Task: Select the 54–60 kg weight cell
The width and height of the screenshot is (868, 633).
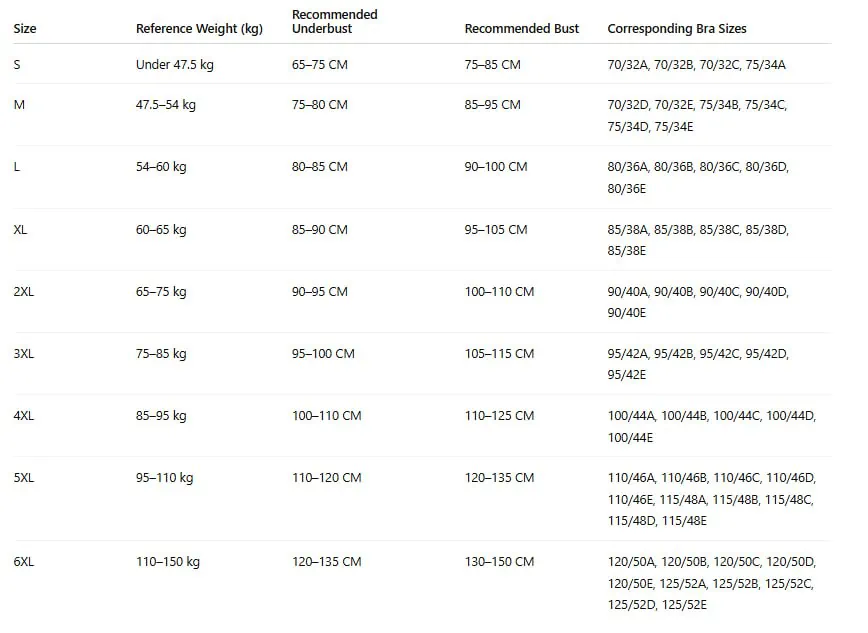Action: coord(161,167)
